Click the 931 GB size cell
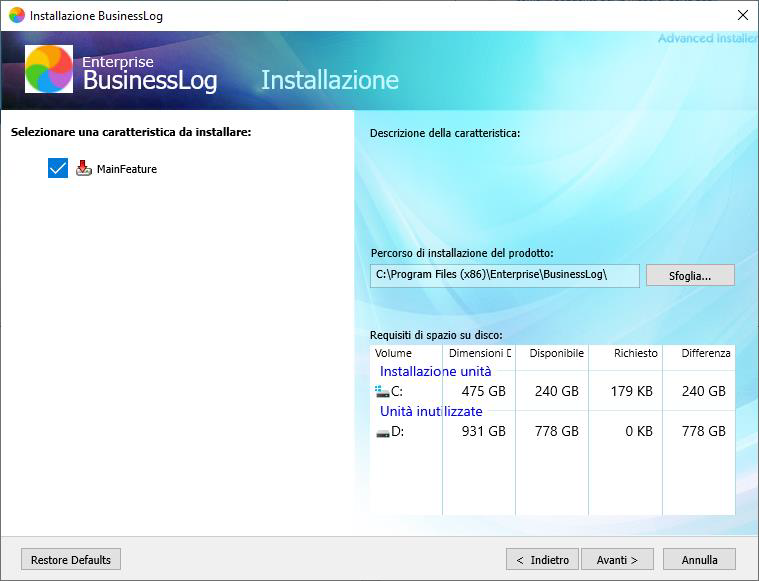Screen dimensions: 759x581 tap(483, 431)
